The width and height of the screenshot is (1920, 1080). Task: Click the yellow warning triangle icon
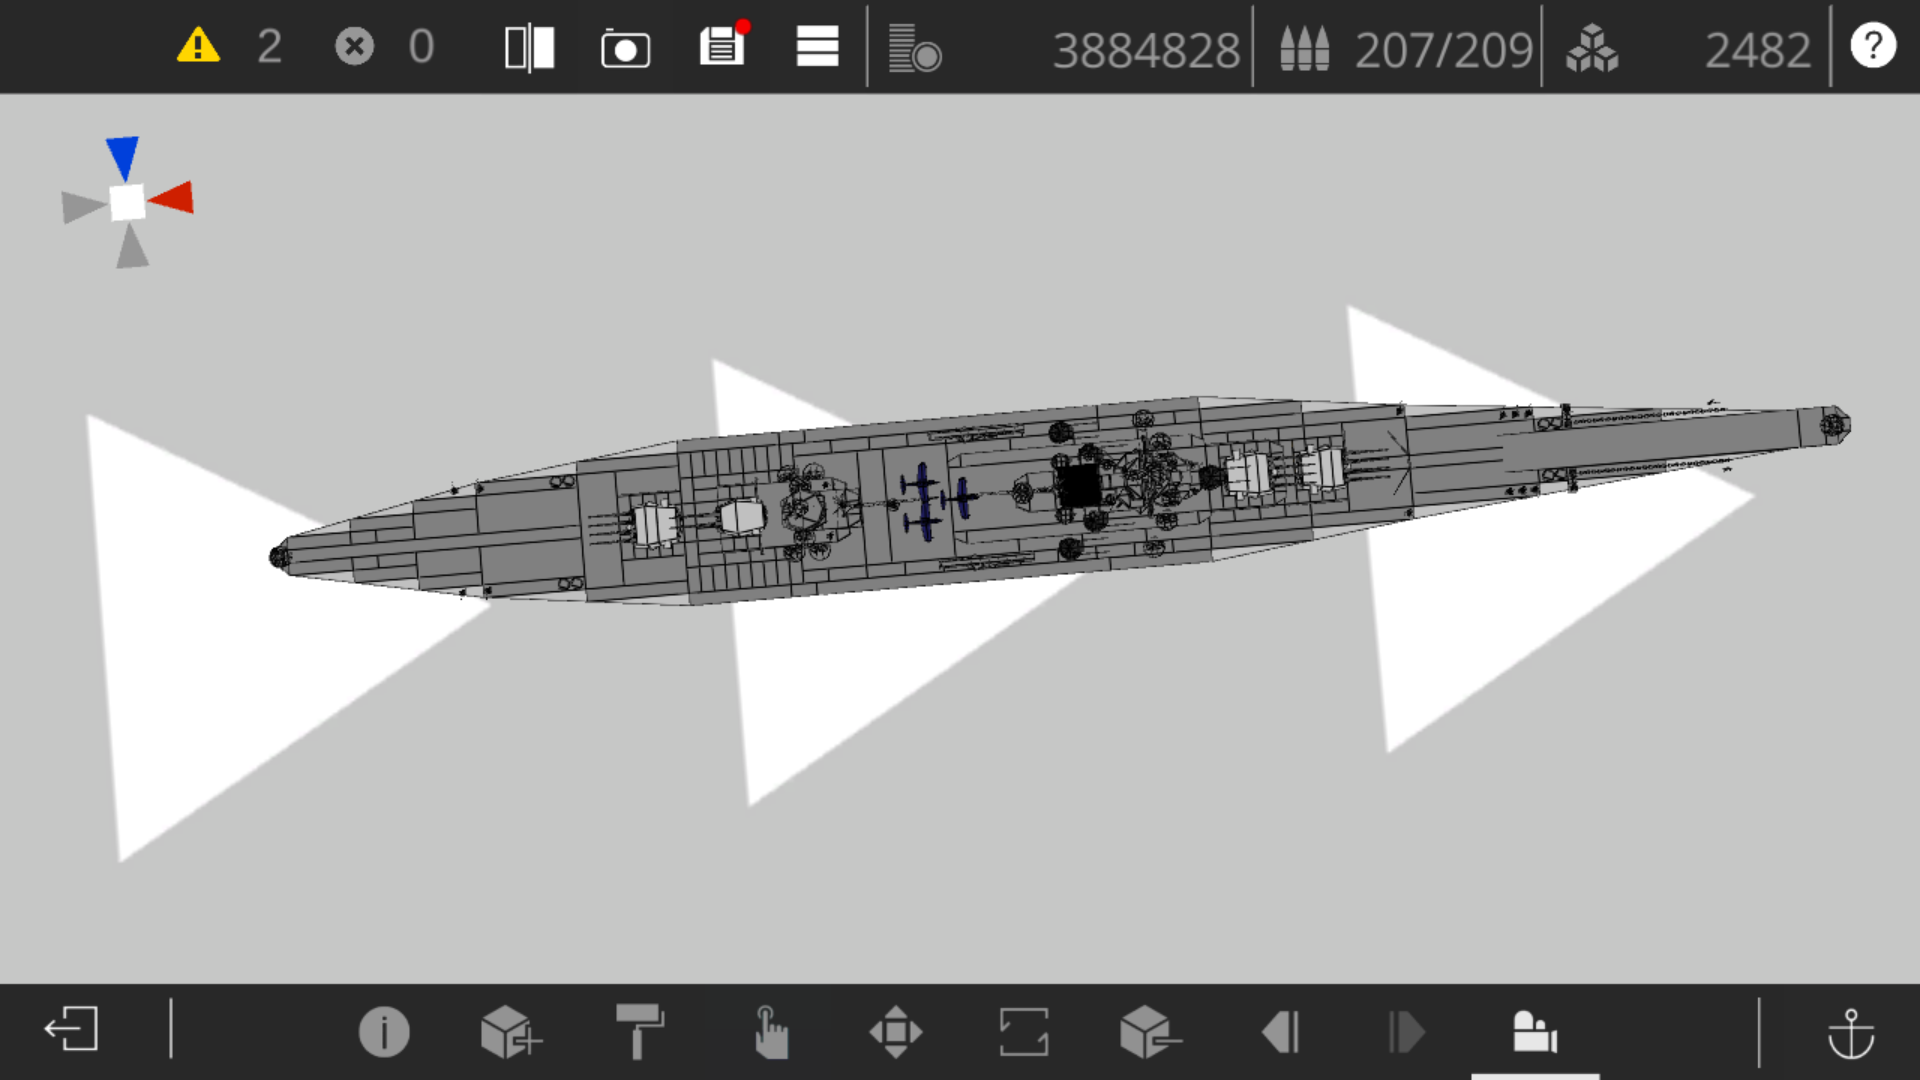pyautogui.click(x=198, y=46)
